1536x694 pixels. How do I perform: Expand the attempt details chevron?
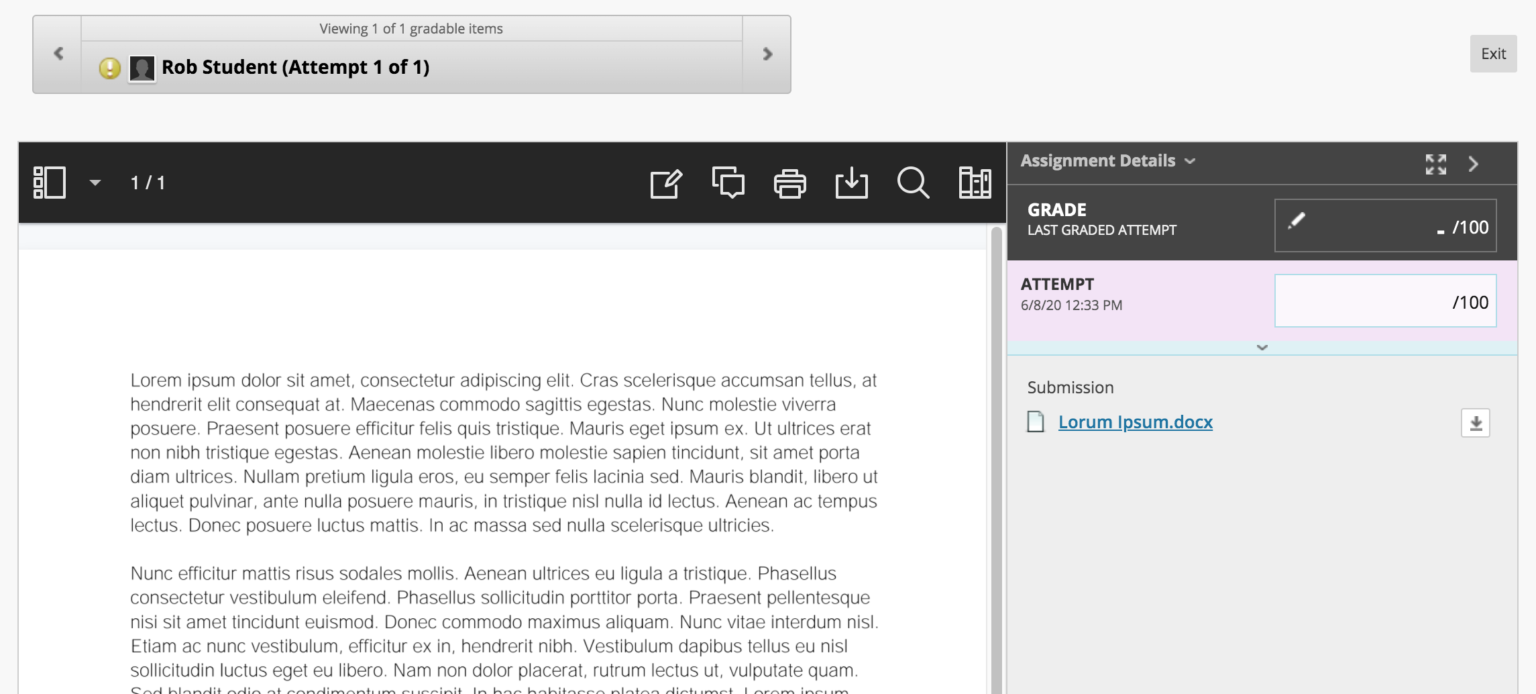pos(1262,347)
